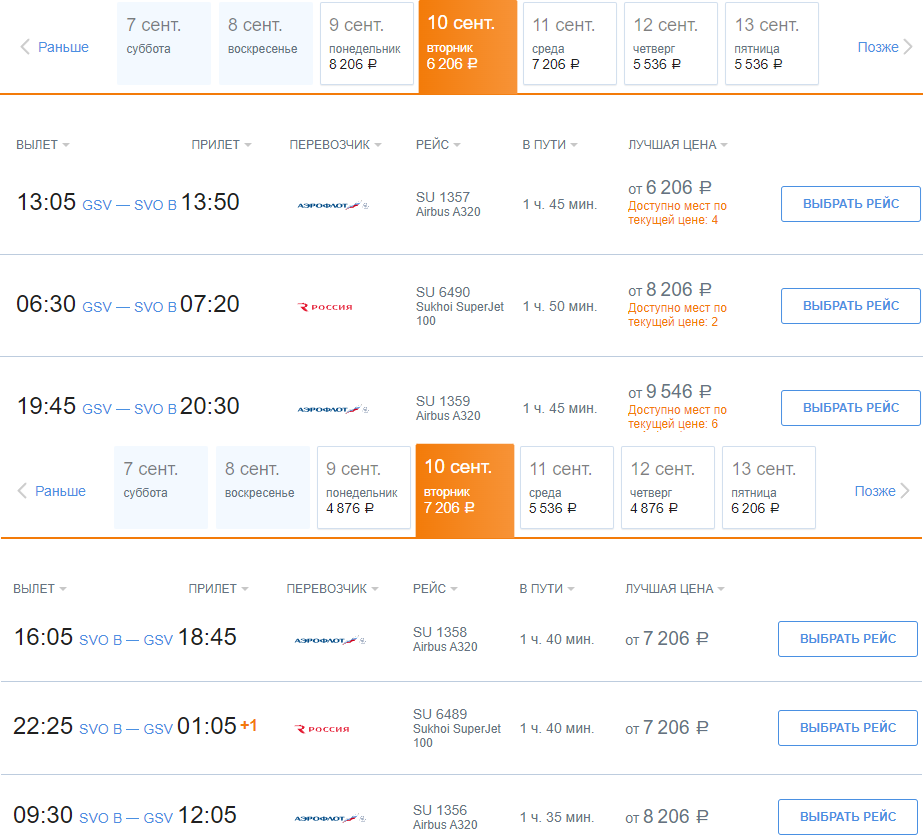This screenshot has height=839, width=923.
Task: Click left chevron beside return Раньше
Action: [22, 491]
